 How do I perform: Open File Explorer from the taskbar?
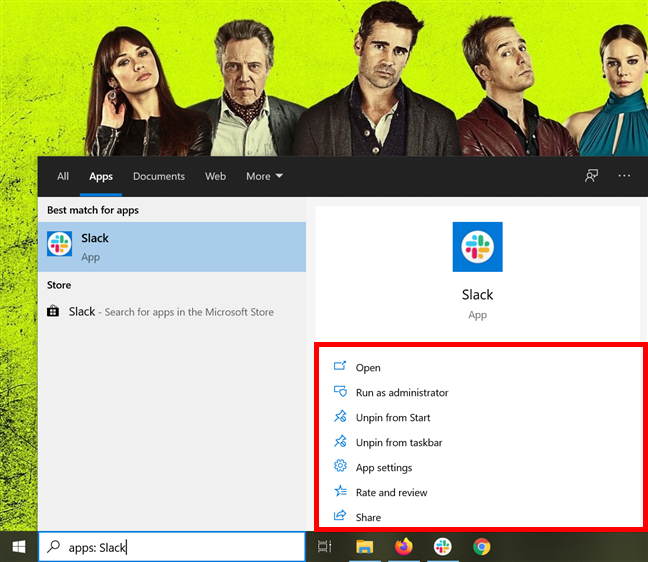(x=364, y=547)
